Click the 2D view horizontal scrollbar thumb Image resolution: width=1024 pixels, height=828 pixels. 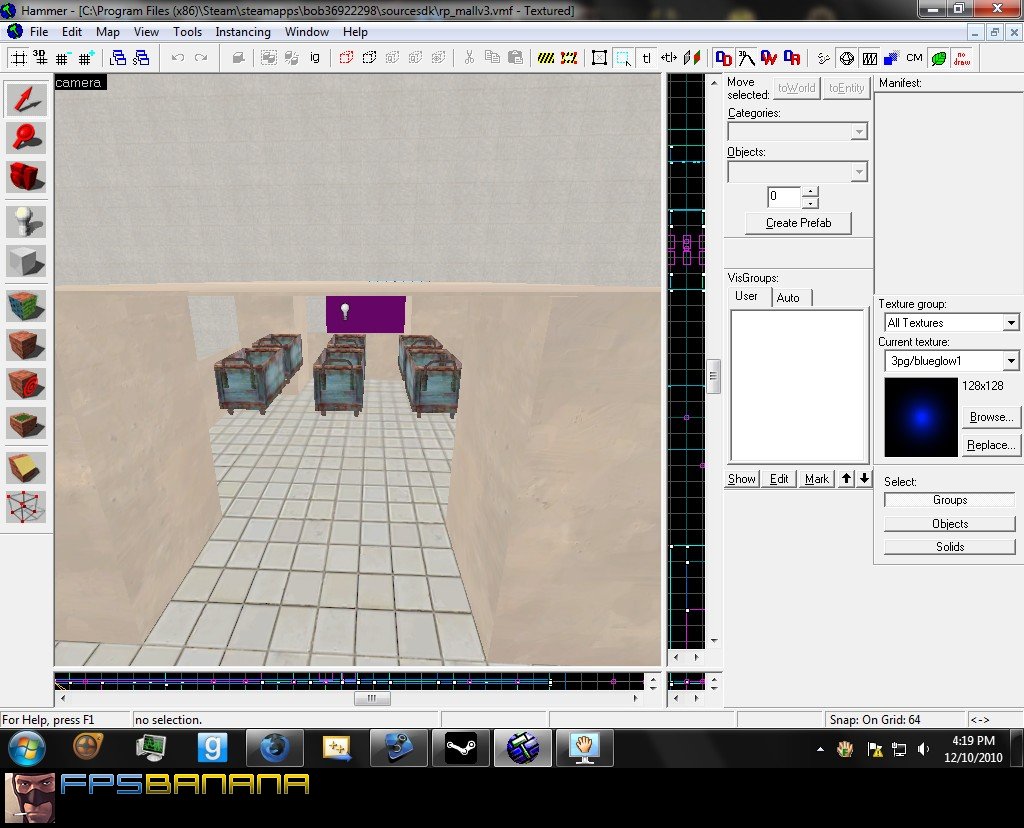point(372,699)
